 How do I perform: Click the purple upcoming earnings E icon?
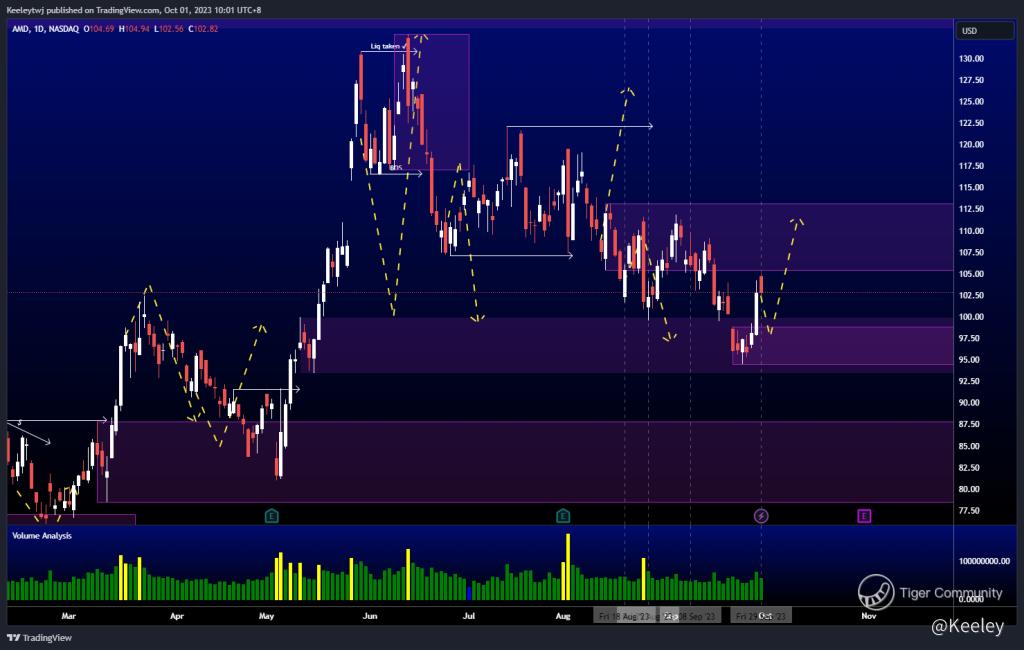pyautogui.click(x=864, y=516)
